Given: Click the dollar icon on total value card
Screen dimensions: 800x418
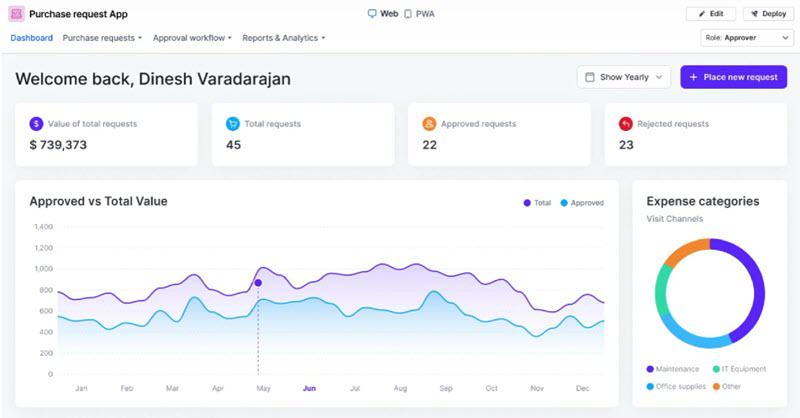Looking at the screenshot, I should (x=36, y=124).
